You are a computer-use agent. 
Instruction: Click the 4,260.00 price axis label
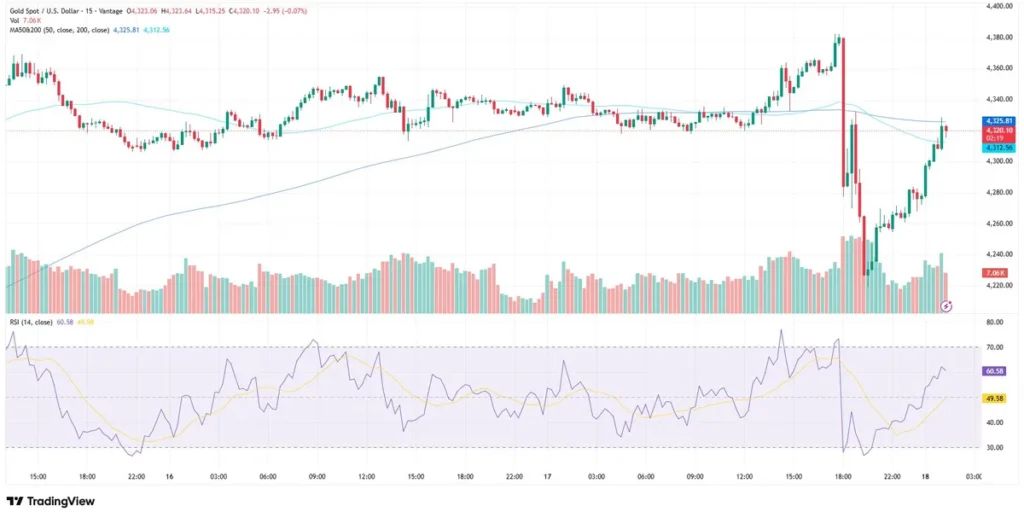click(999, 223)
